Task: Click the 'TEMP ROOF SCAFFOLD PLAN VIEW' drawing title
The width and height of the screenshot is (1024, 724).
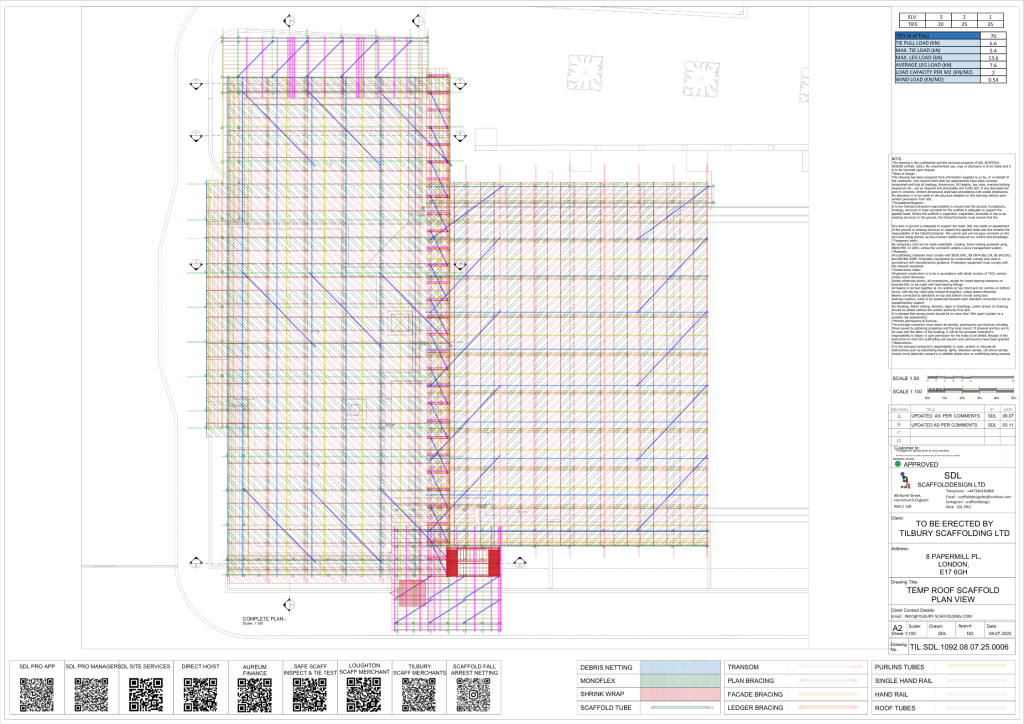Action: coord(952,595)
